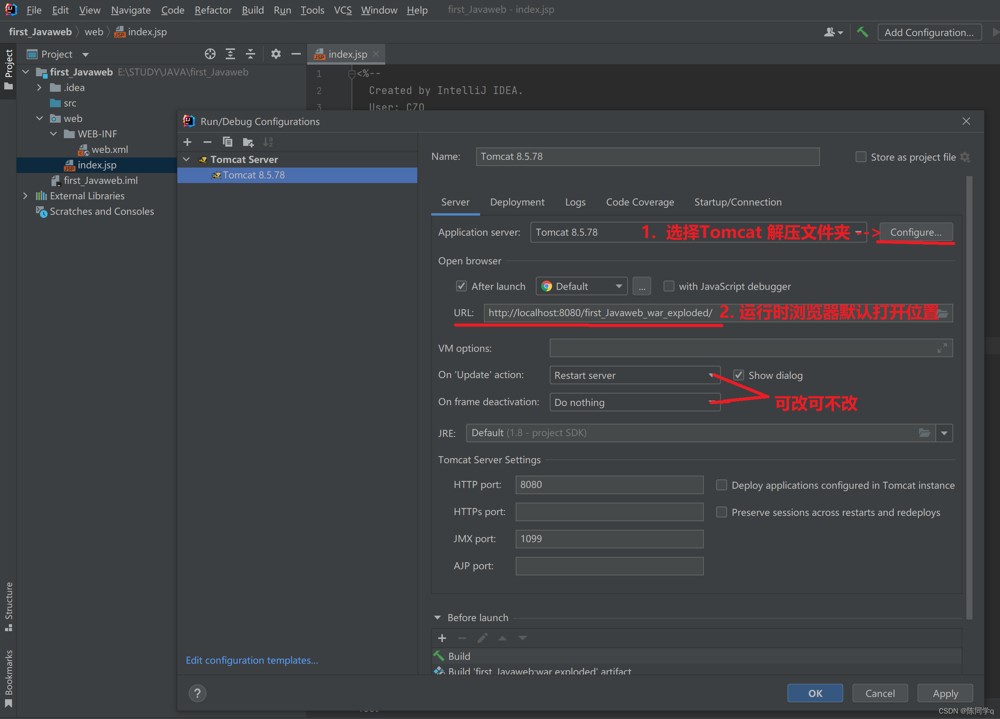The height and width of the screenshot is (719, 1000).
Task: Check Preserve sessions across restarts and redeploys
Action: pyautogui.click(x=721, y=512)
